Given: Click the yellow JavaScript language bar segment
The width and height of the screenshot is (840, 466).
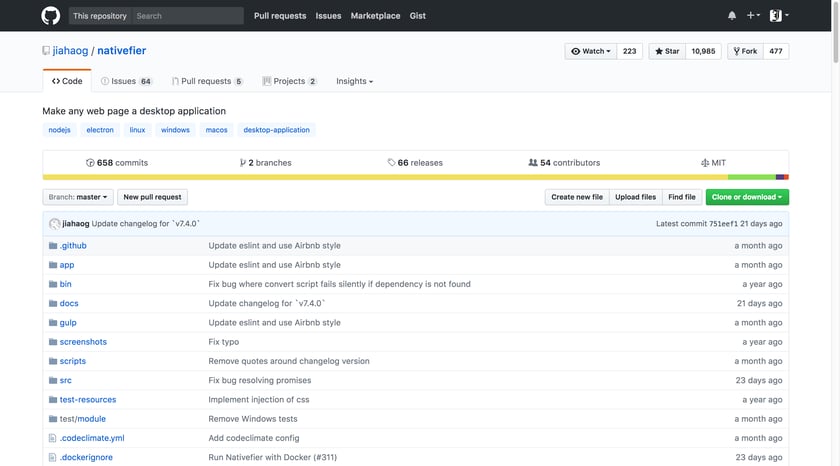Looking at the screenshot, I should pyautogui.click(x=385, y=177).
